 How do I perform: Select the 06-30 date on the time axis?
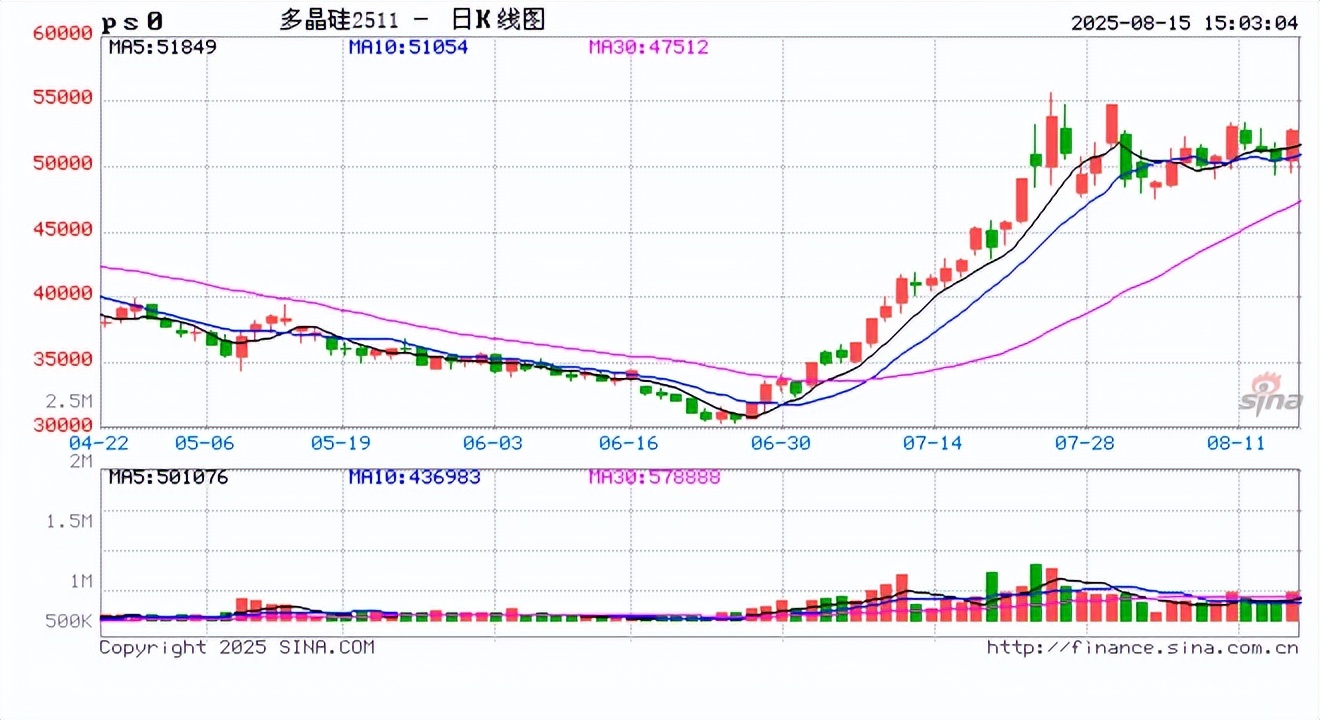point(781,443)
